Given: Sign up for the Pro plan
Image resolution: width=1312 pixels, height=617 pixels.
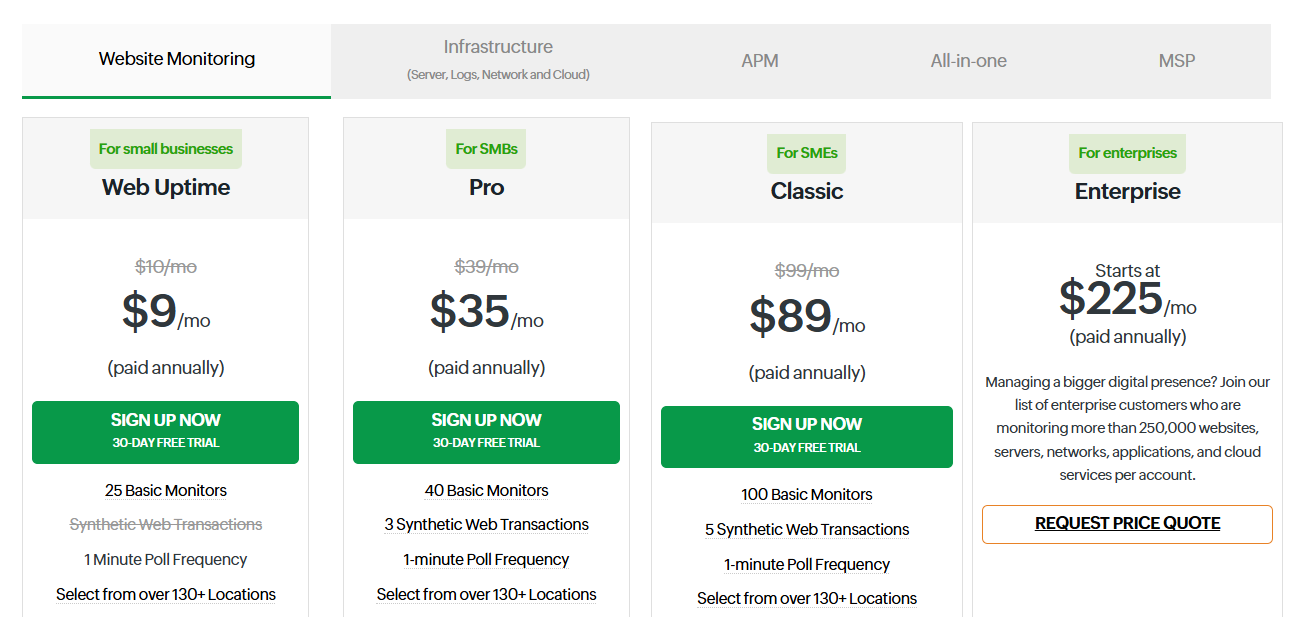Looking at the screenshot, I should 486,432.
